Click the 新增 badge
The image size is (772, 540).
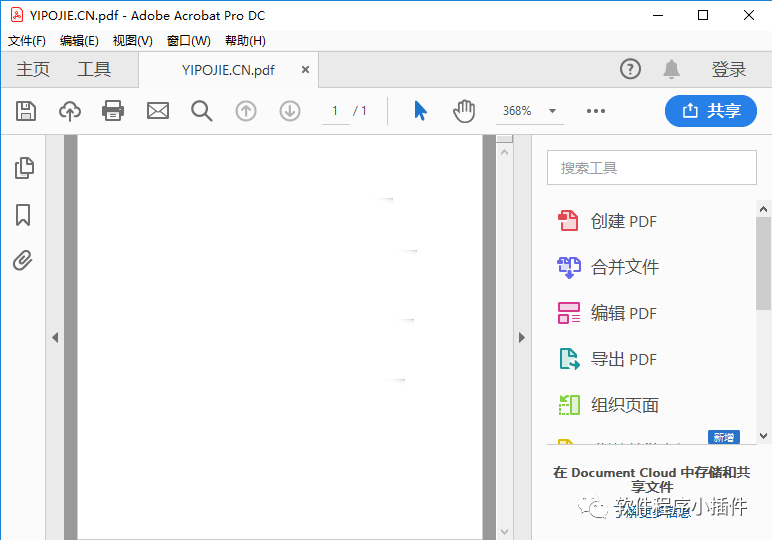tap(724, 437)
